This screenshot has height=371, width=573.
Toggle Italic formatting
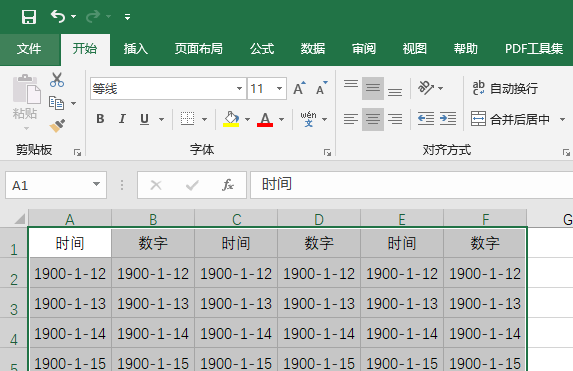pyautogui.click(x=122, y=119)
